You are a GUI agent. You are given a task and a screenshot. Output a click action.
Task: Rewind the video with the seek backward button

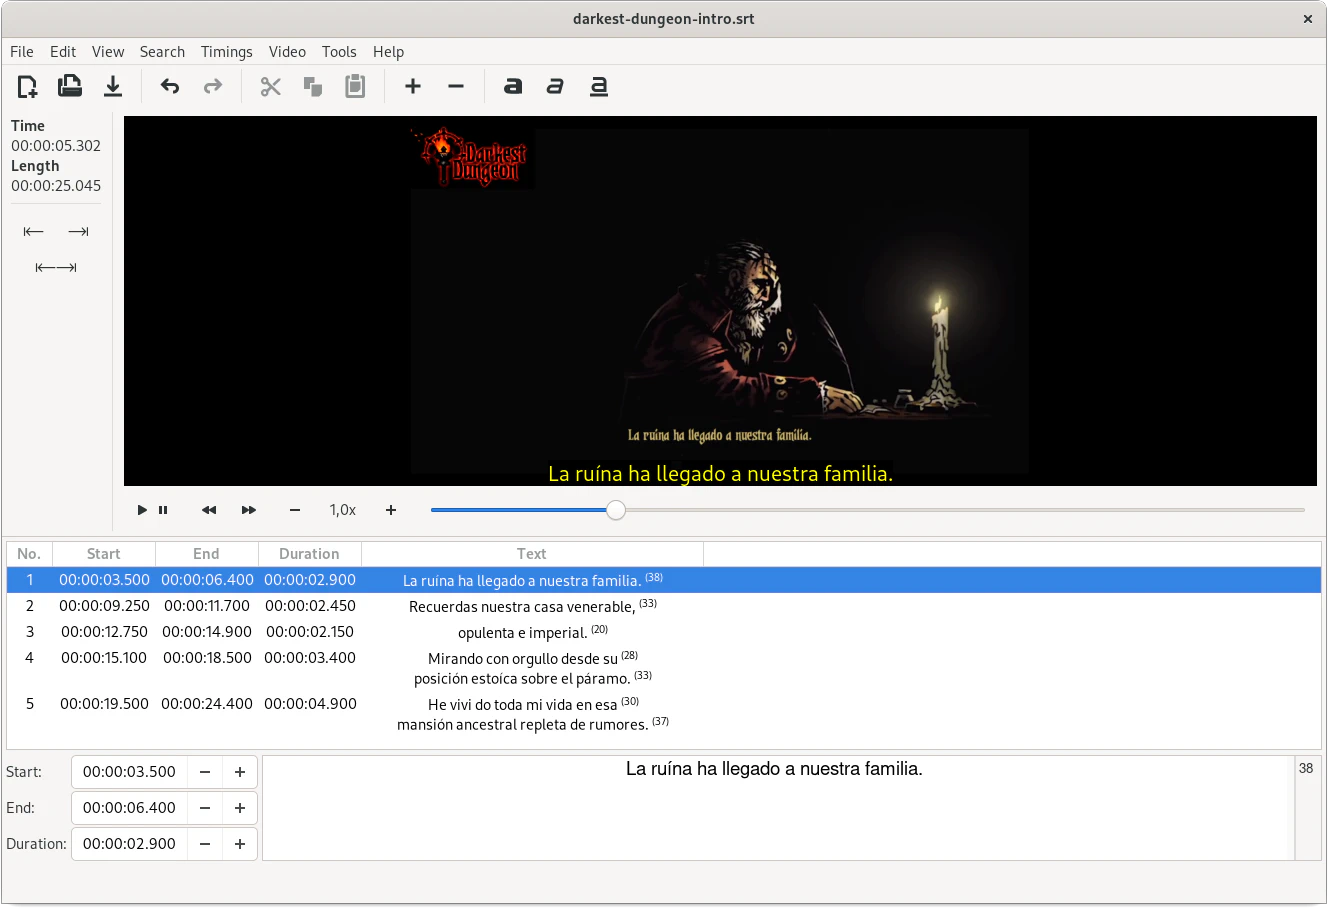pyautogui.click(x=208, y=510)
